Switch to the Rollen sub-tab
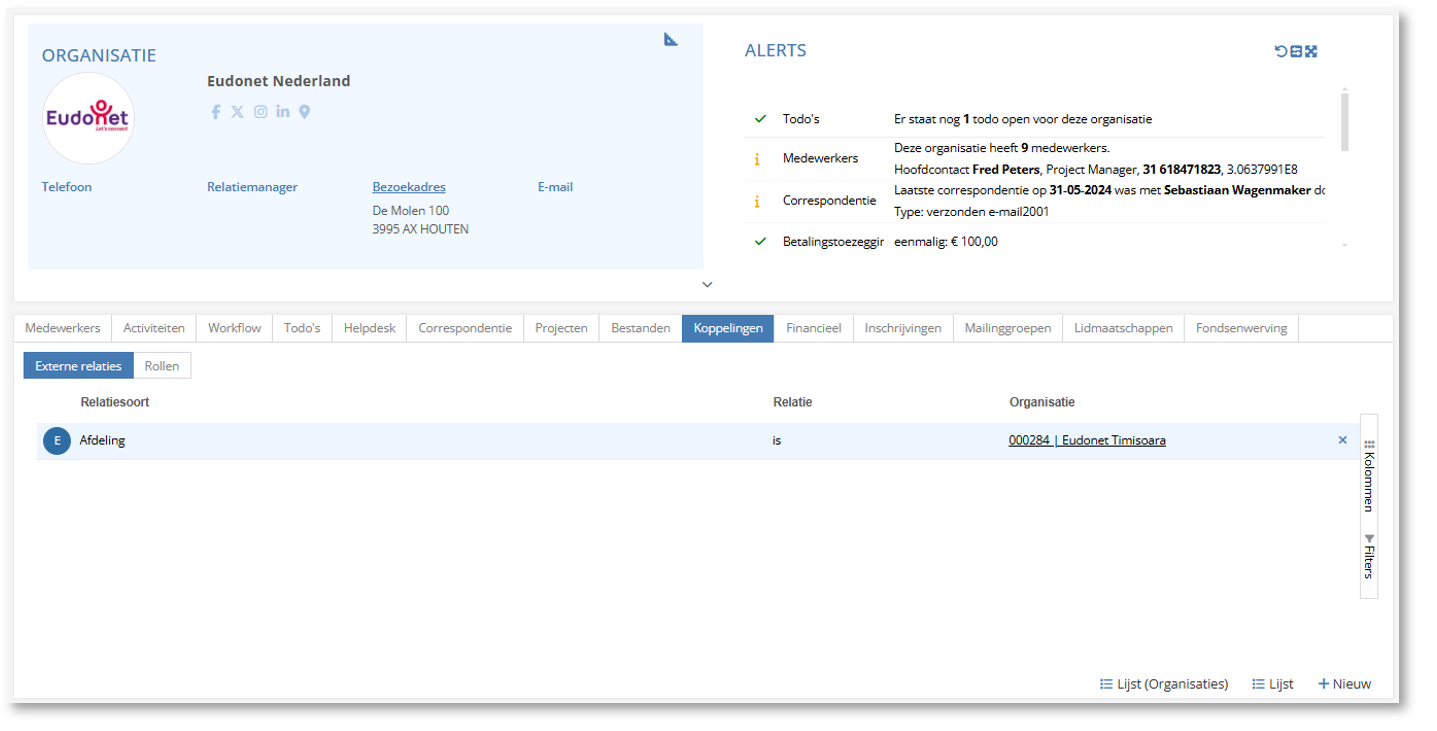1437x731 pixels. pyautogui.click(x=162, y=366)
